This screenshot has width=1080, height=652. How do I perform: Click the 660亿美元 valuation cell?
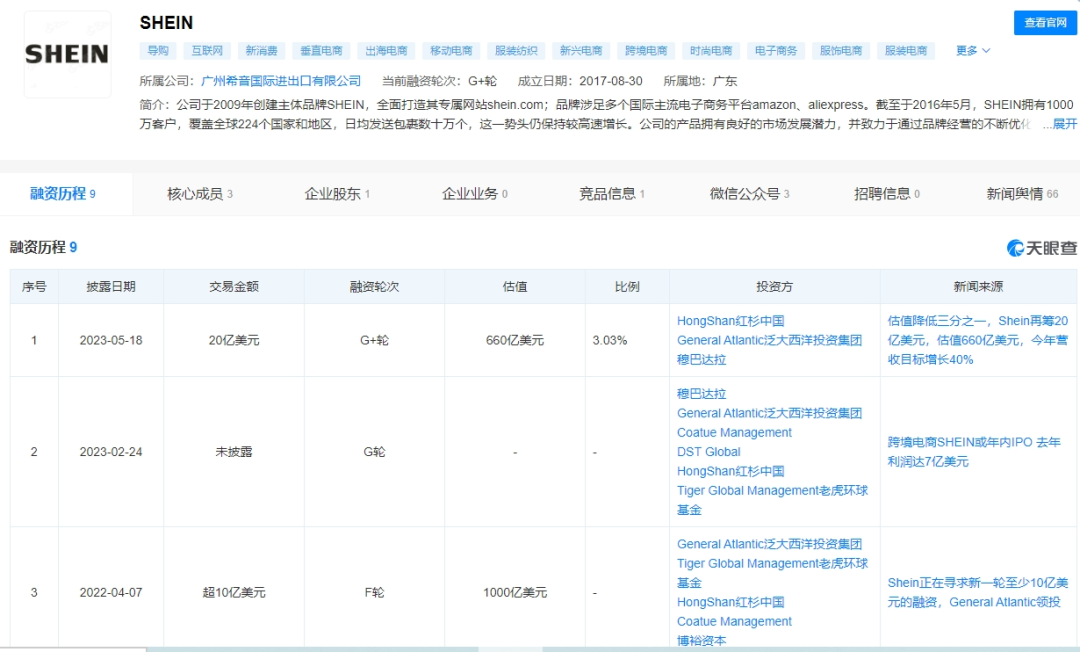515,340
